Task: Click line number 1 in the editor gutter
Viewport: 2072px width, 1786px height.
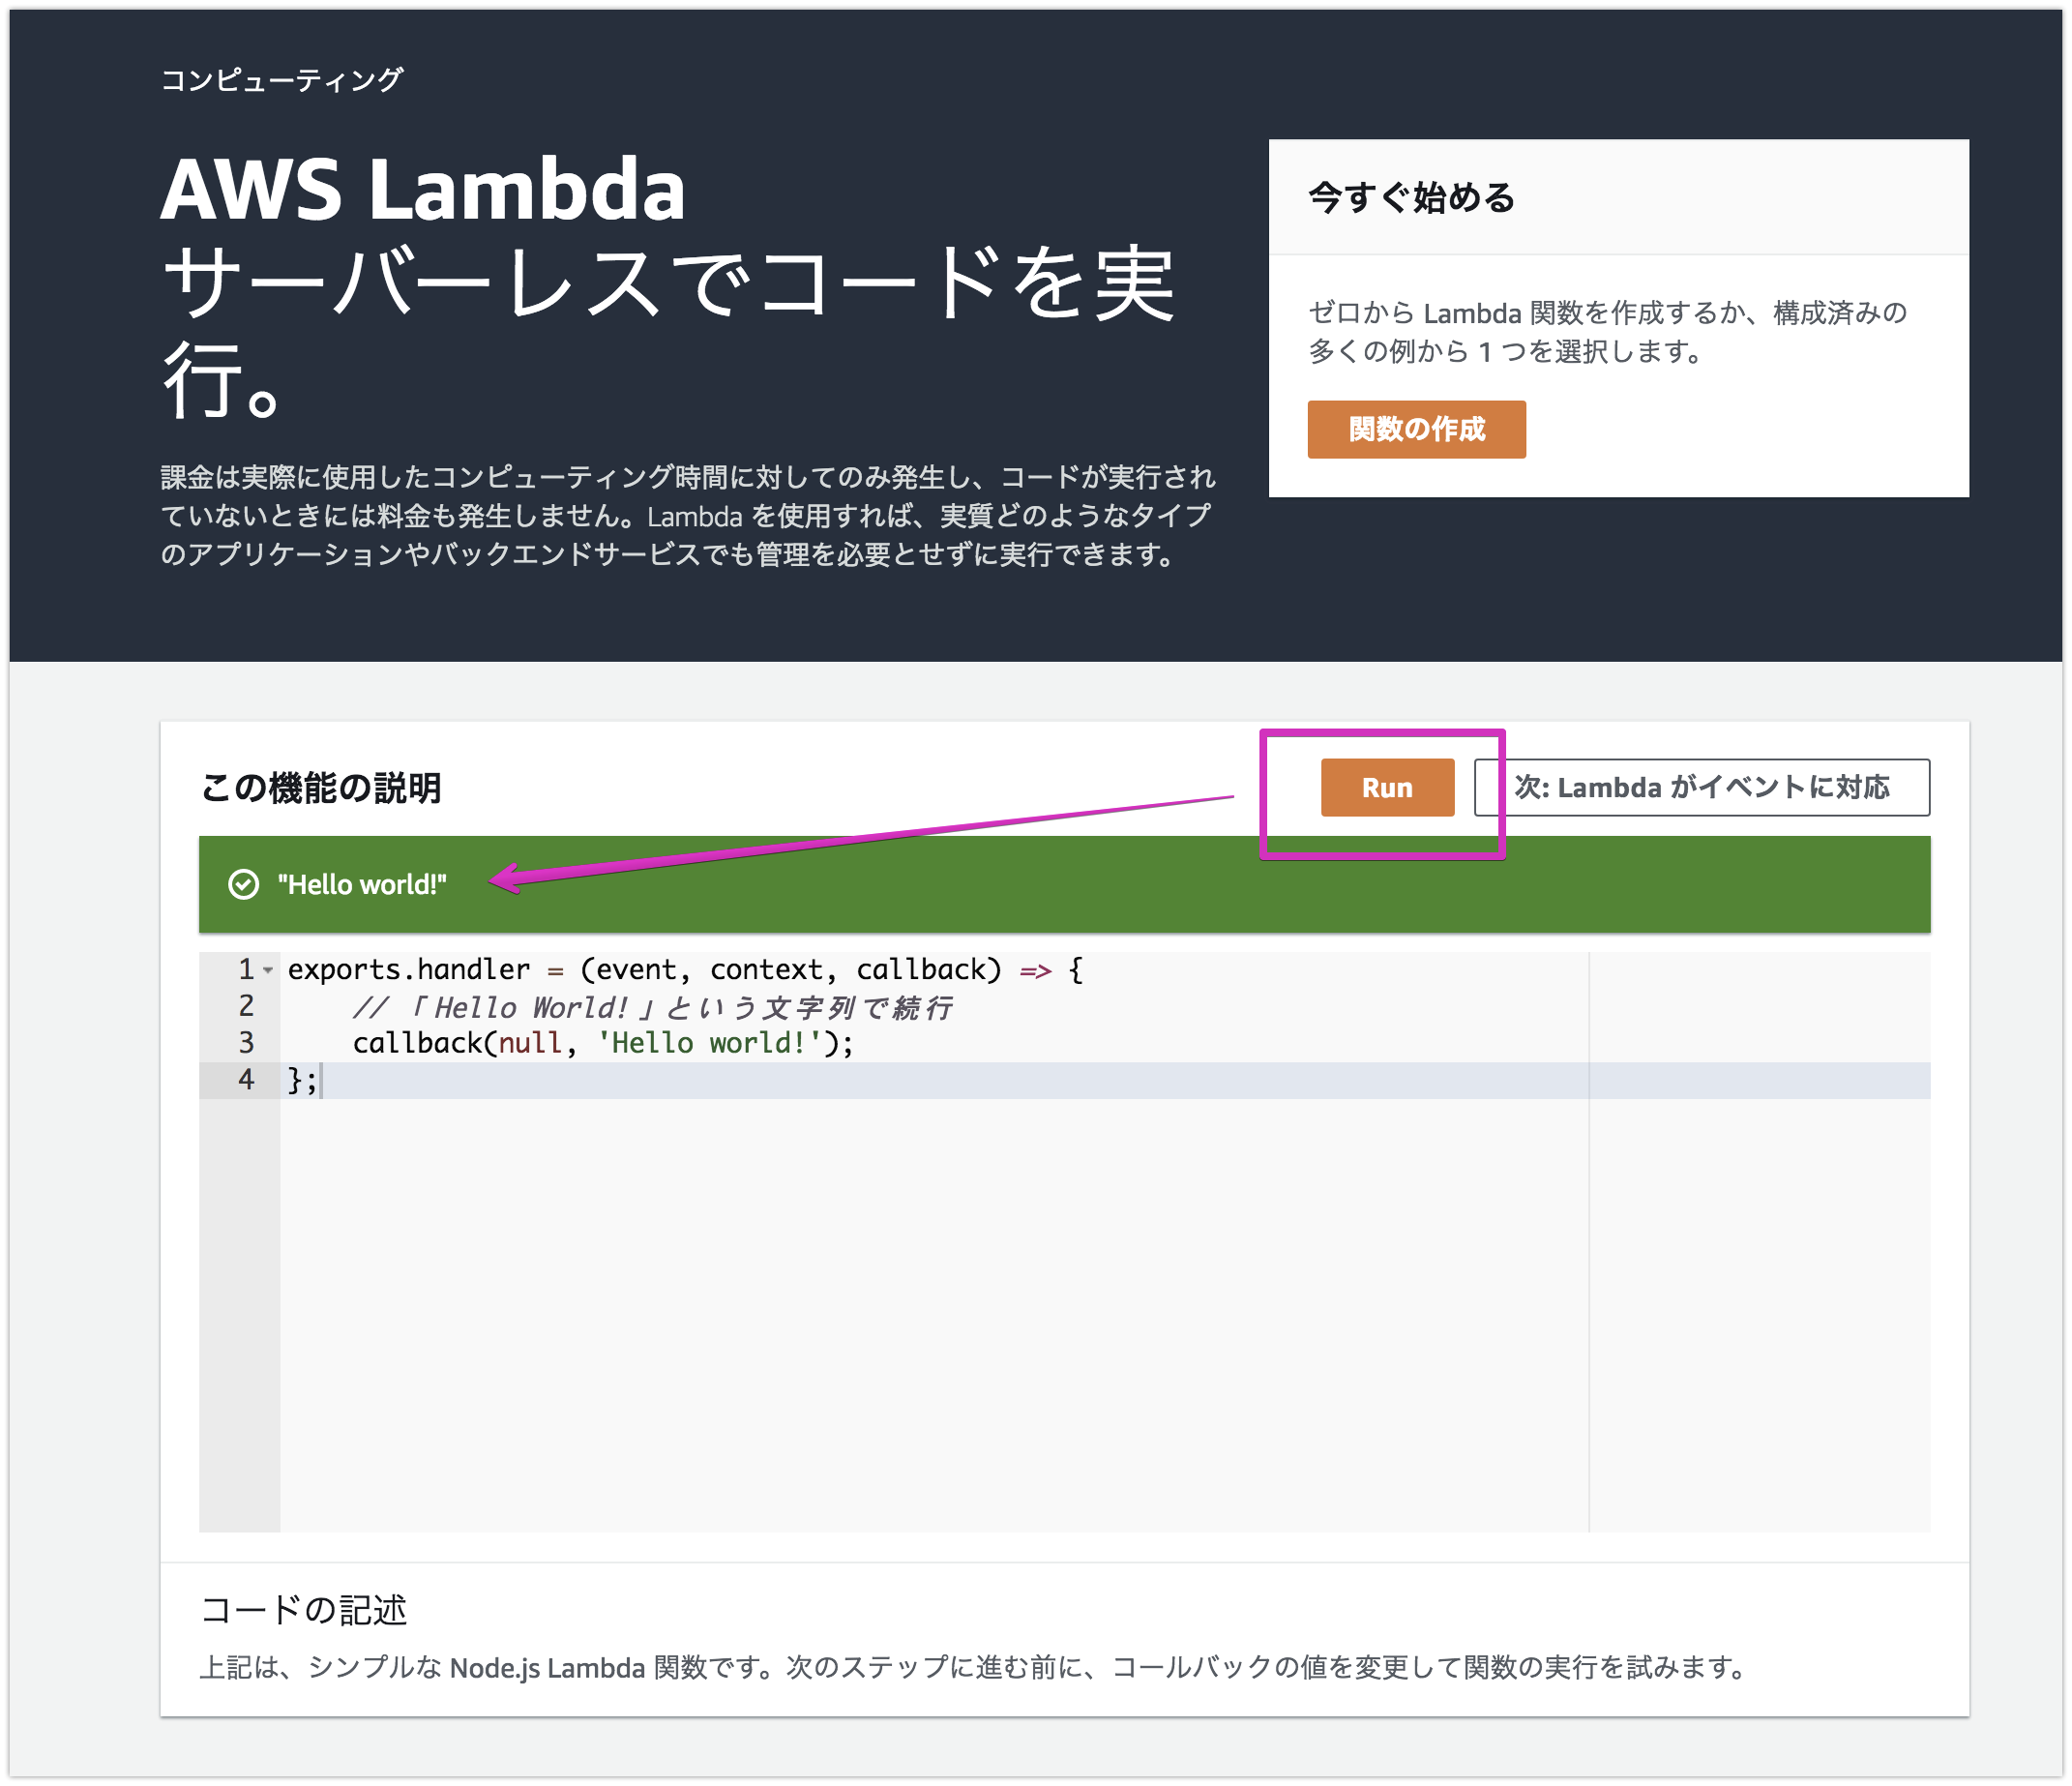Action: pyautogui.click(x=245, y=969)
